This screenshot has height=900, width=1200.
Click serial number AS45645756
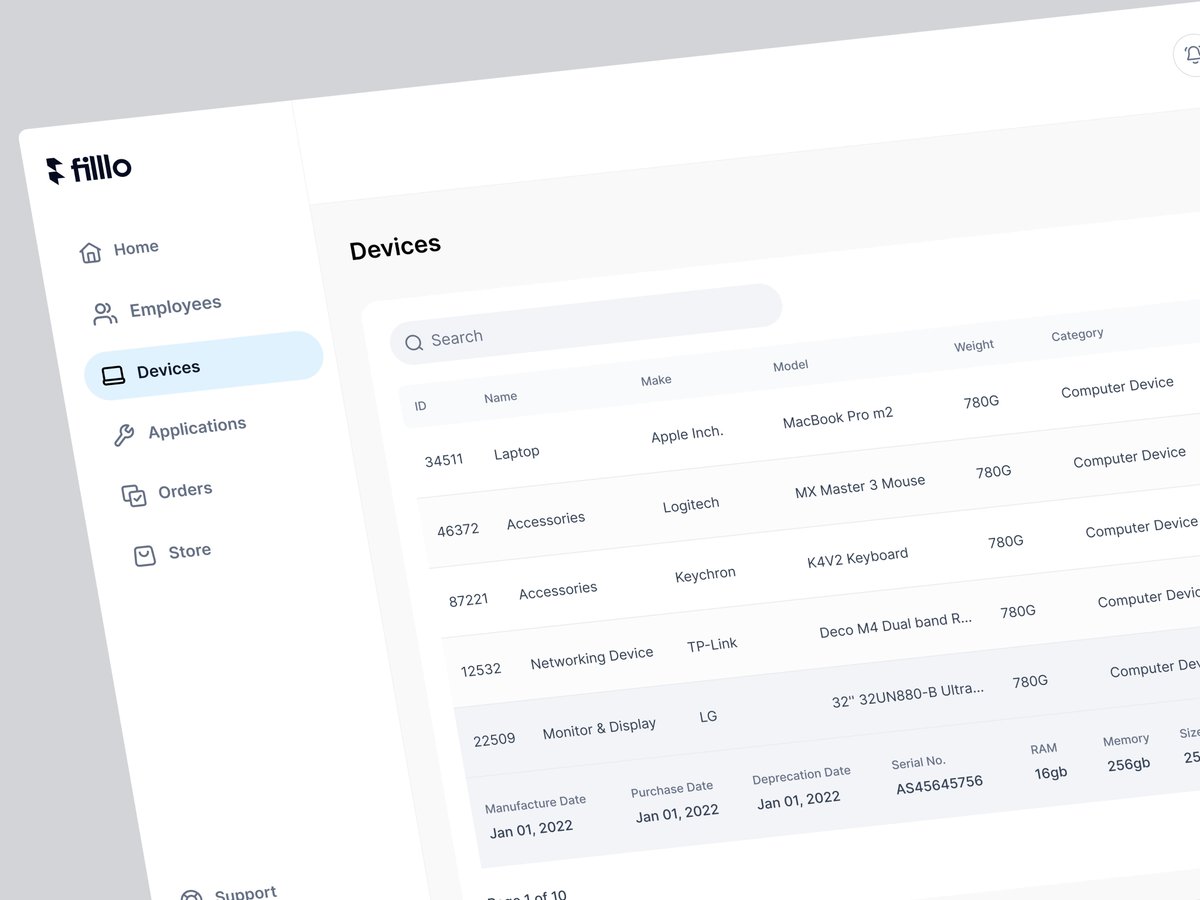939,786
